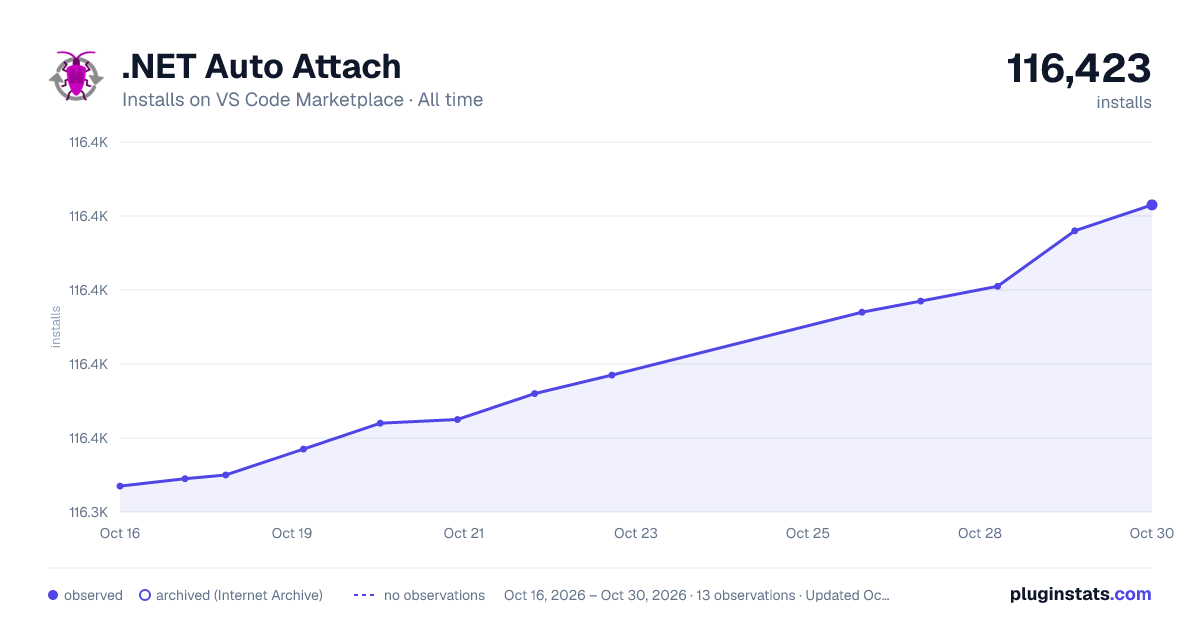Click the subtitle "Installs on VS Code Marketplace · All time"
Screen dimensions: 1200x630
[302, 100]
